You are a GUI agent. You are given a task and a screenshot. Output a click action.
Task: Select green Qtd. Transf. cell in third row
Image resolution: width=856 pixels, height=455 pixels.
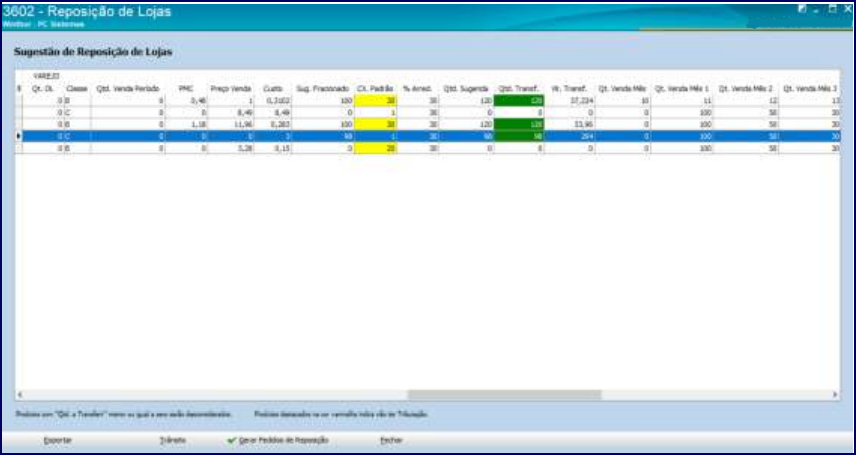[x=519, y=124]
